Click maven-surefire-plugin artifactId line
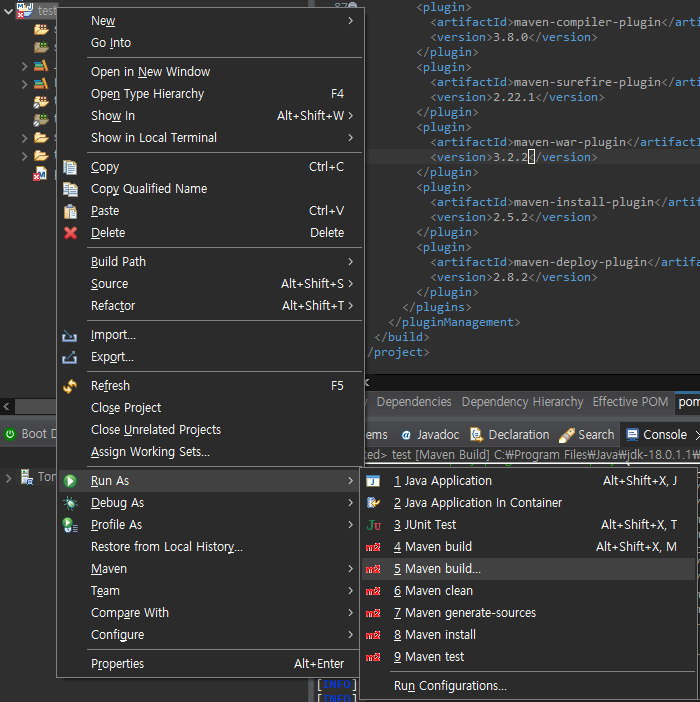Screen dimensions: 700x702 pyautogui.click(x=564, y=82)
